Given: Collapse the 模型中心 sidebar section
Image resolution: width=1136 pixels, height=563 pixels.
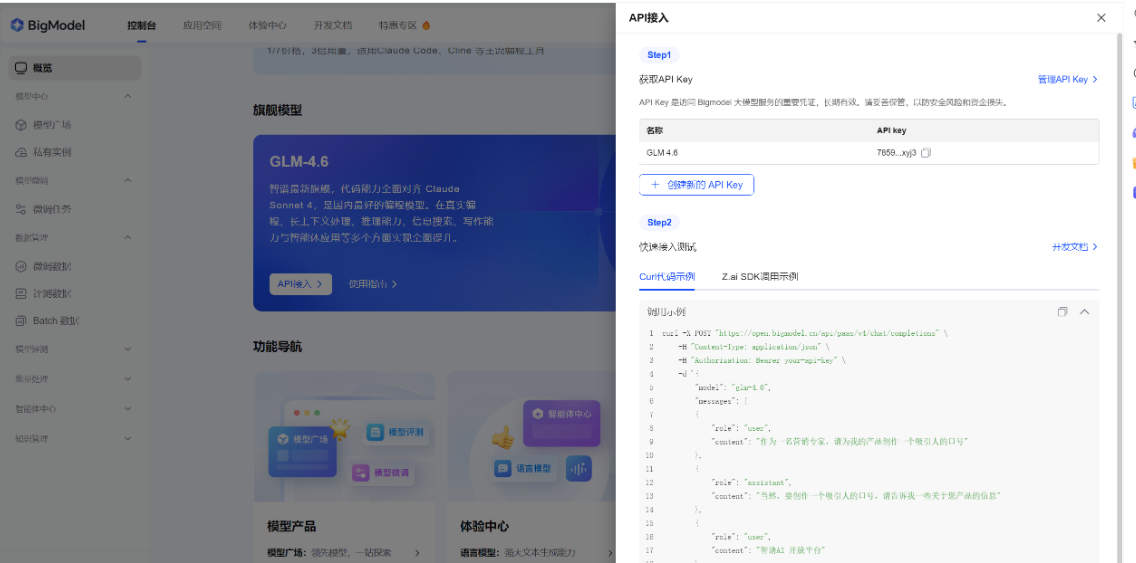Looking at the screenshot, I should coord(127,96).
